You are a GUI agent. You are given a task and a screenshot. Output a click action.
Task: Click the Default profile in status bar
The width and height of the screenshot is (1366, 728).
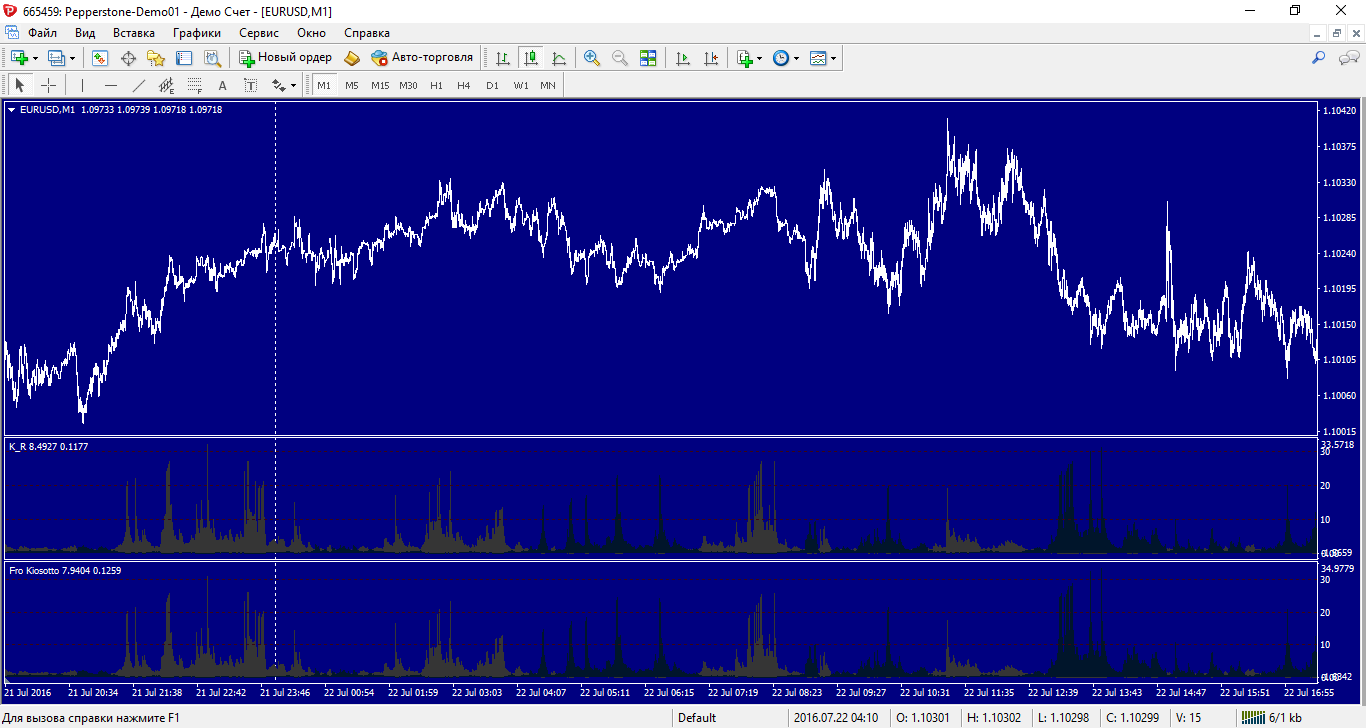697,717
